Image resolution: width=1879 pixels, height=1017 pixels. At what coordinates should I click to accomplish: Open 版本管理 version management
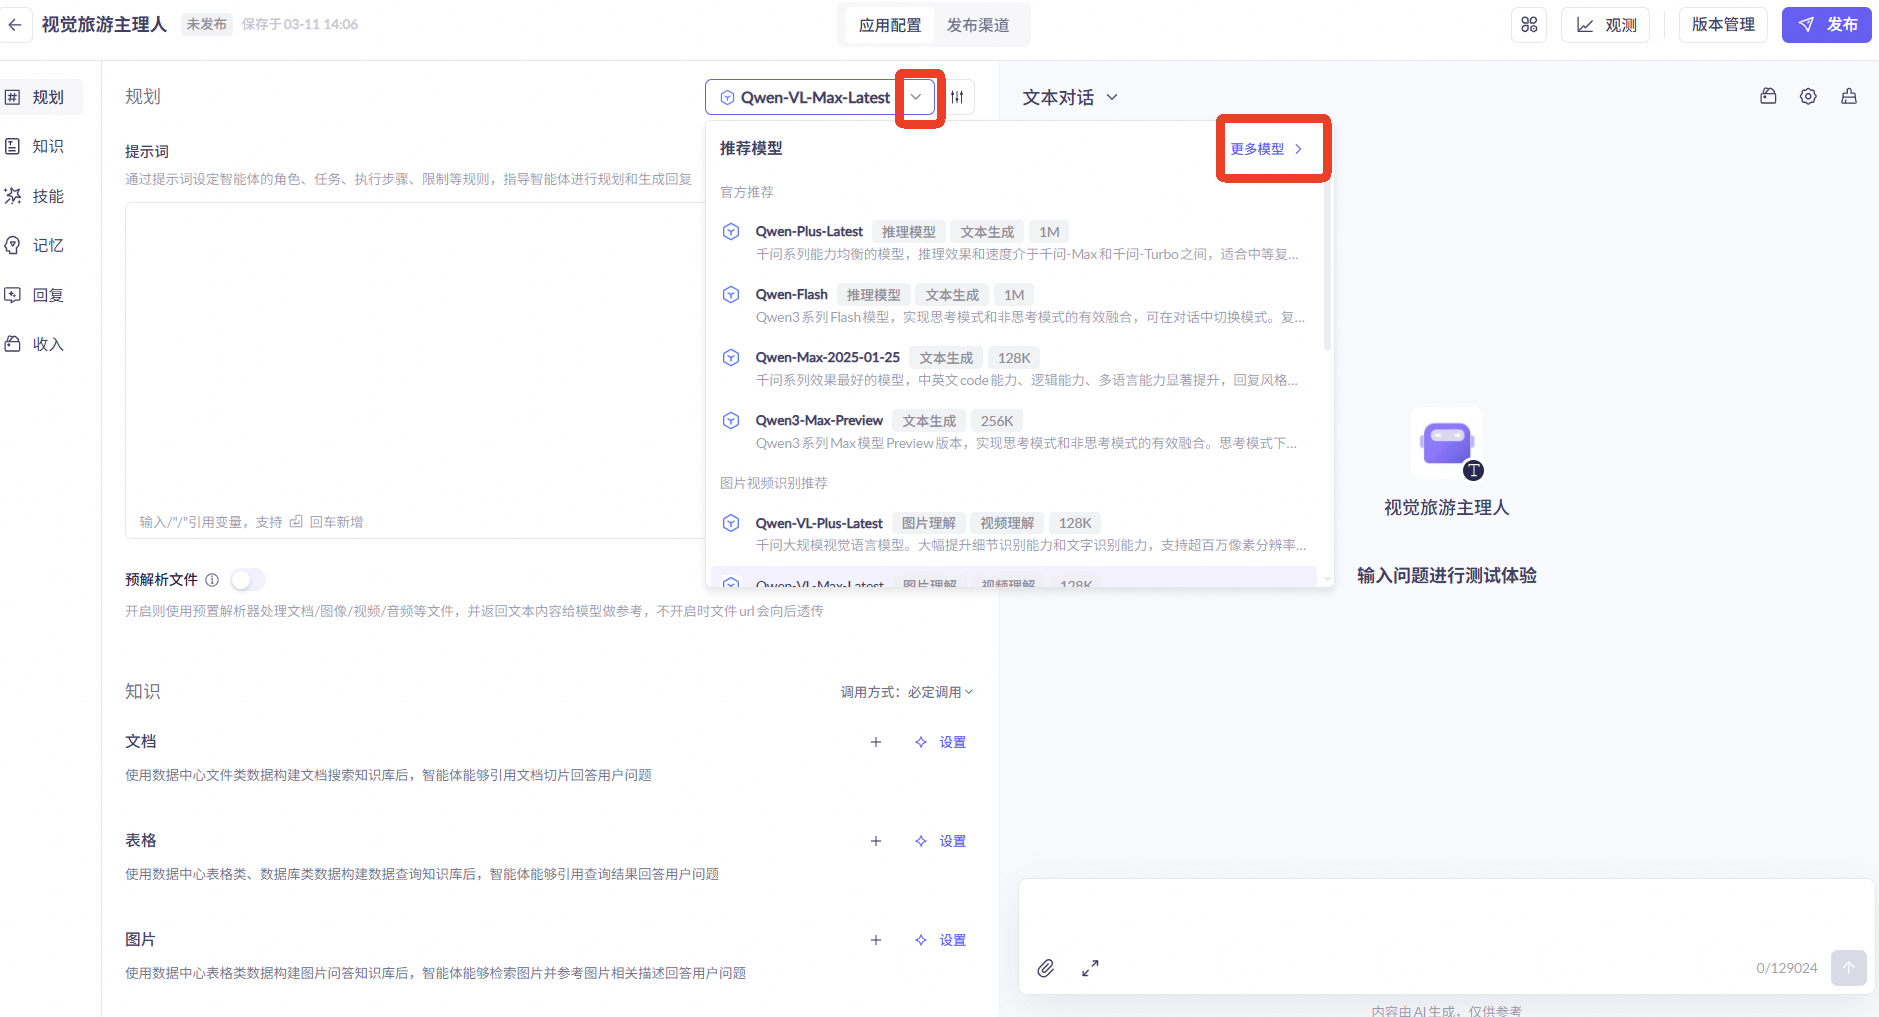pos(1723,25)
